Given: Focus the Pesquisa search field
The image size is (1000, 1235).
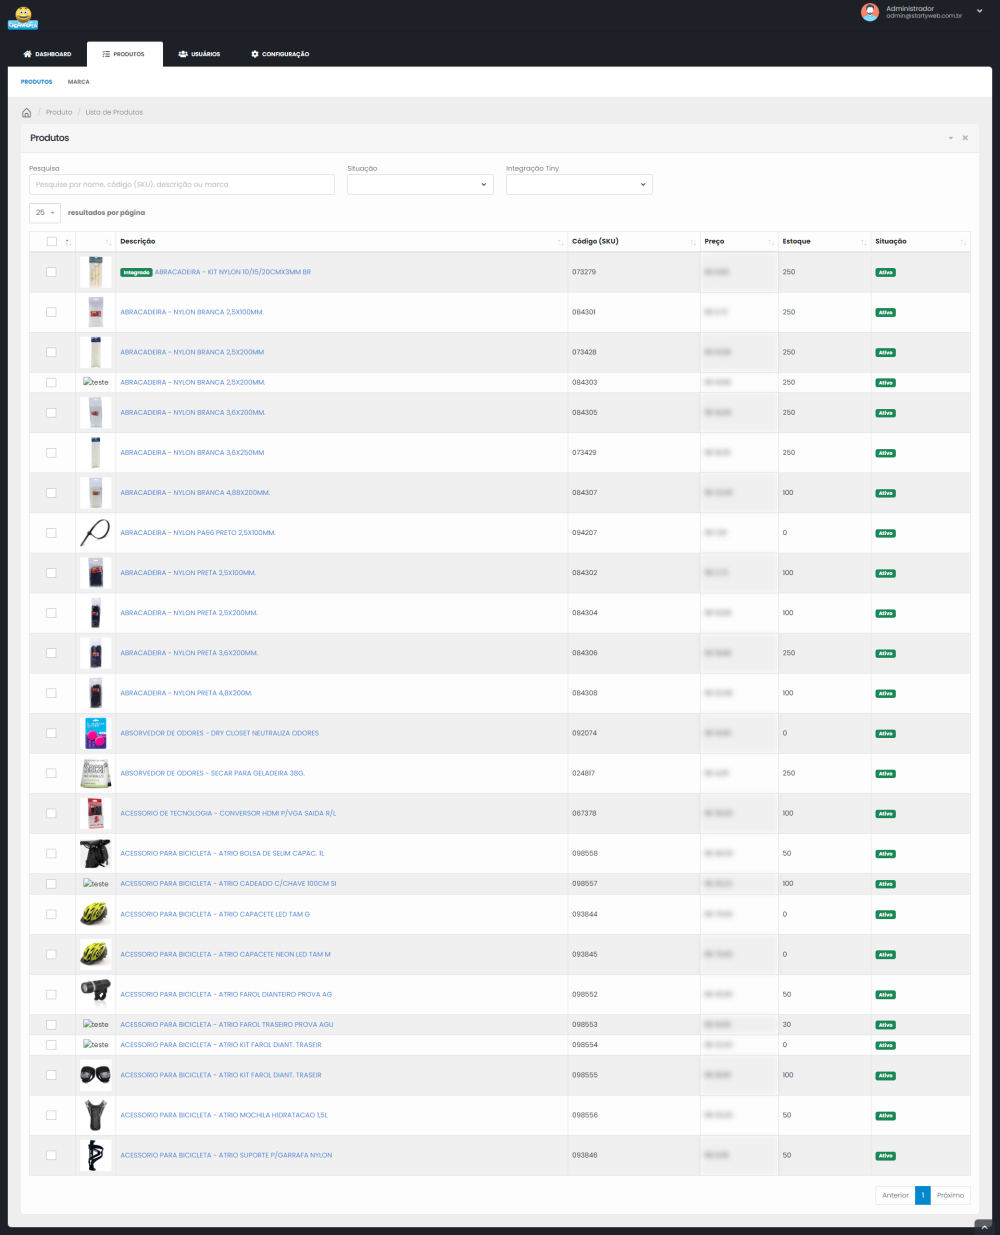Looking at the screenshot, I should pyautogui.click(x=182, y=184).
